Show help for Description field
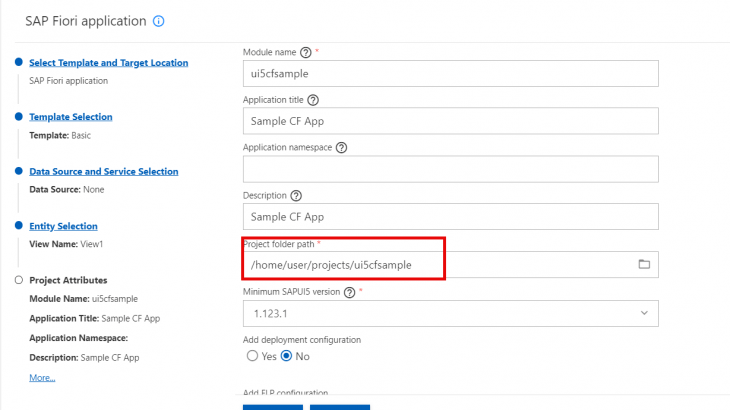The image size is (730, 410). pos(296,196)
